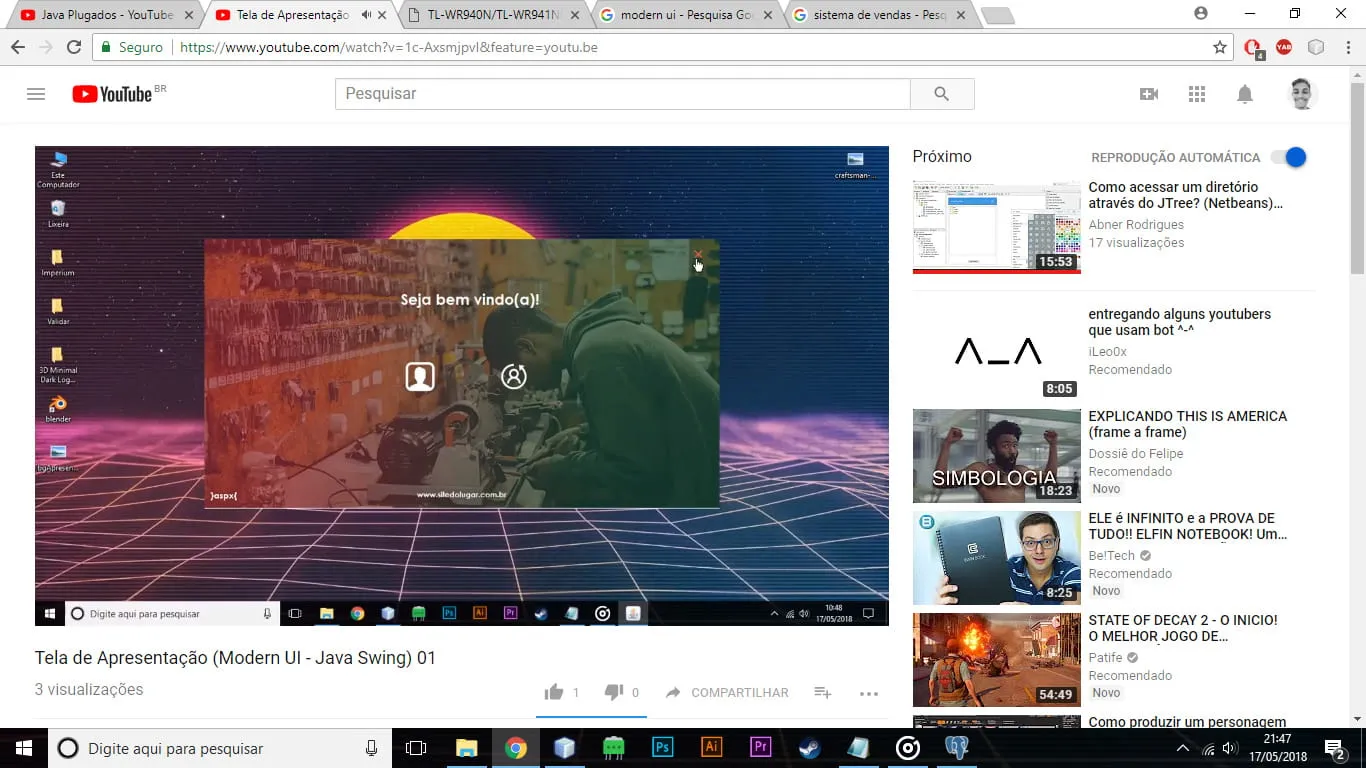This screenshot has width=1366, height=768.
Task: Open the EXPLICANDO THIS IS AMERICA video link
Action: [1187, 424]
